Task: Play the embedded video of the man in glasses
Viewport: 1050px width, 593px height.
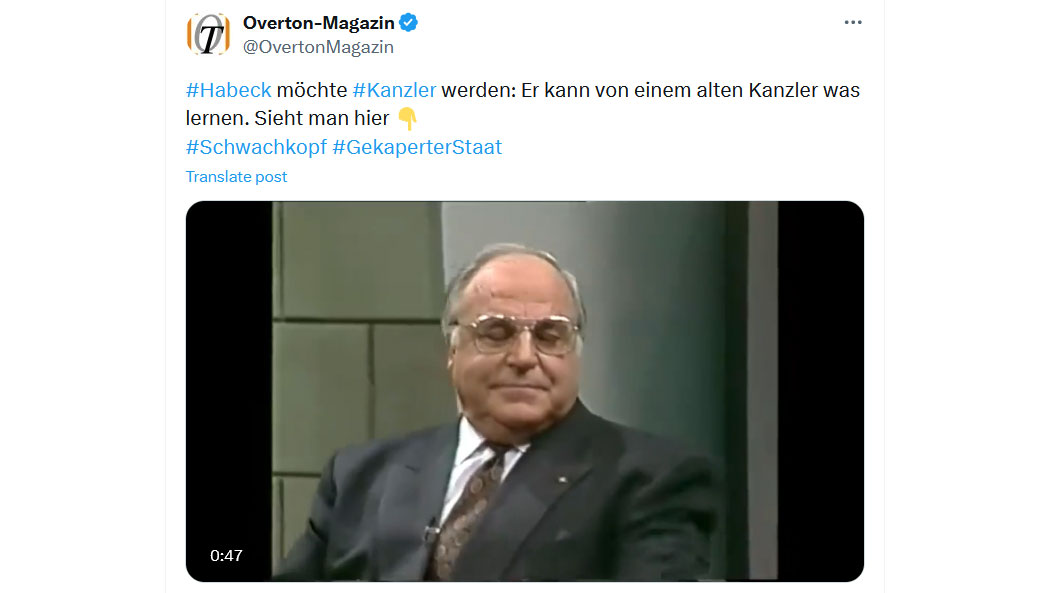Action: click(524, 391)
